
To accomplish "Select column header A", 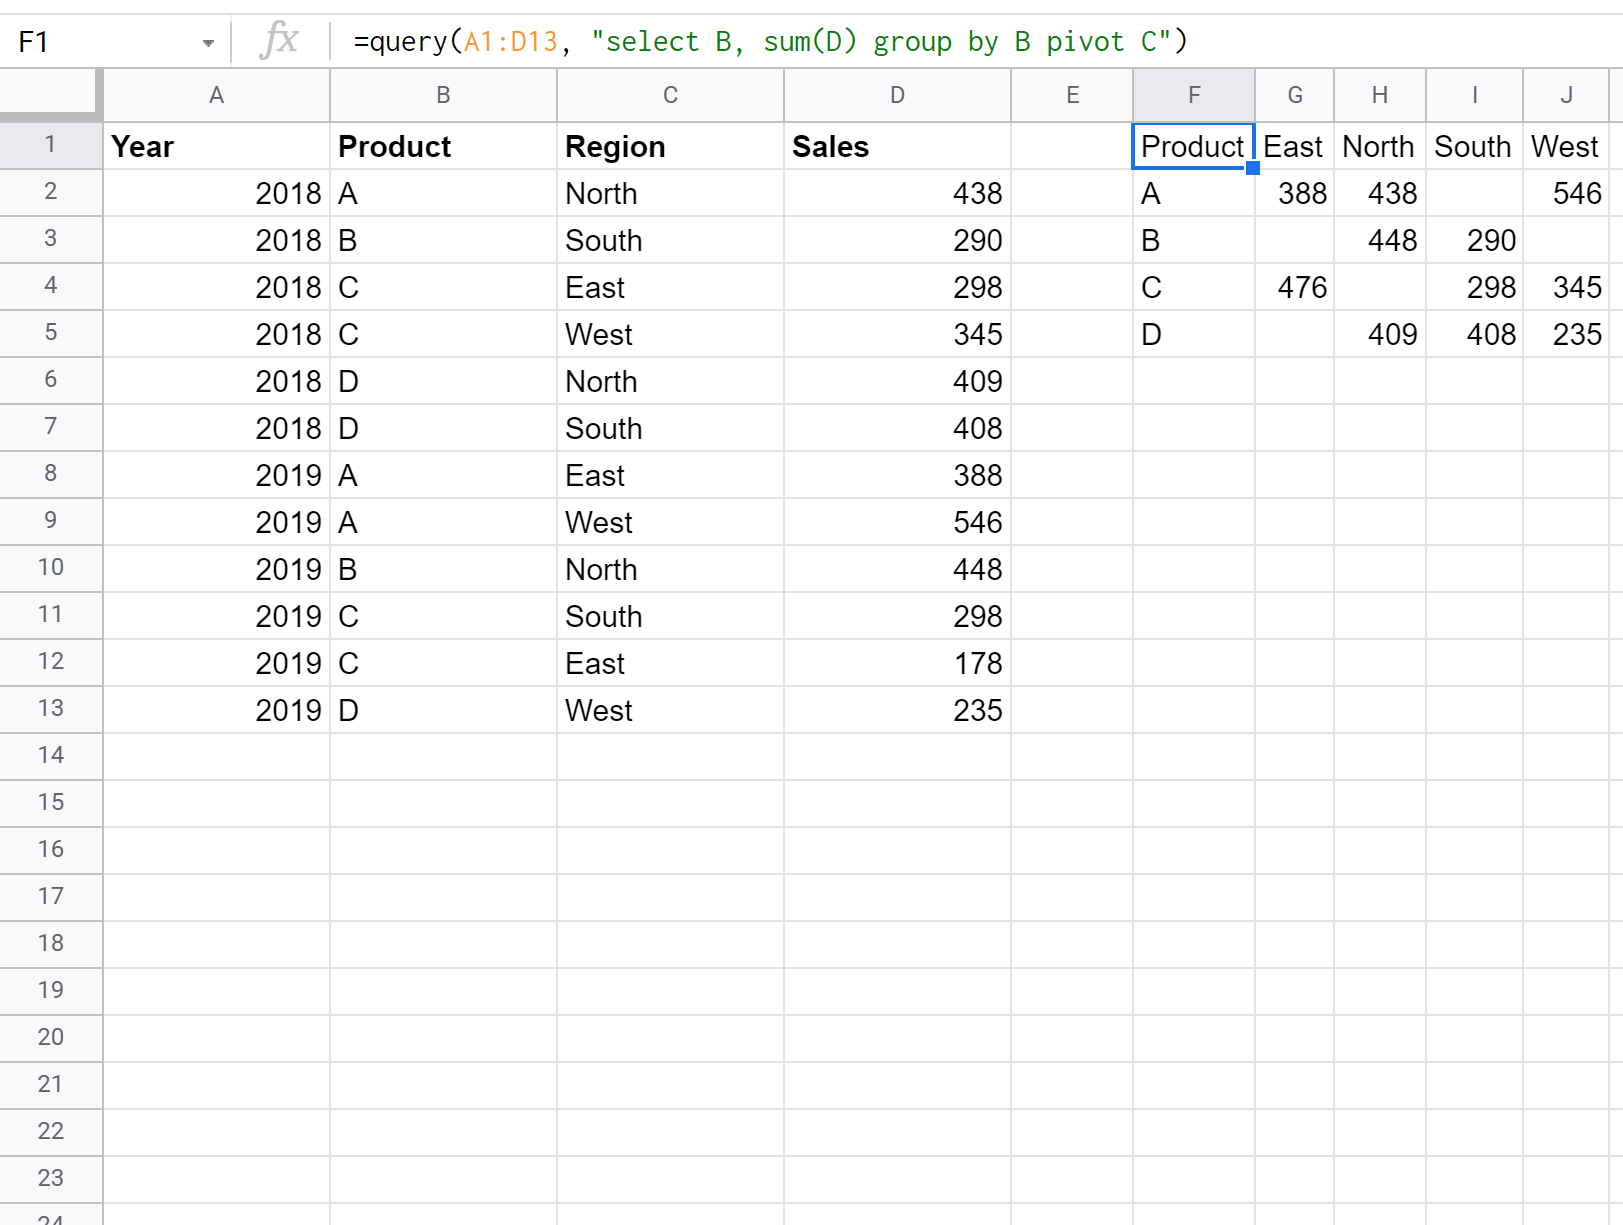I will click(216, 95).
